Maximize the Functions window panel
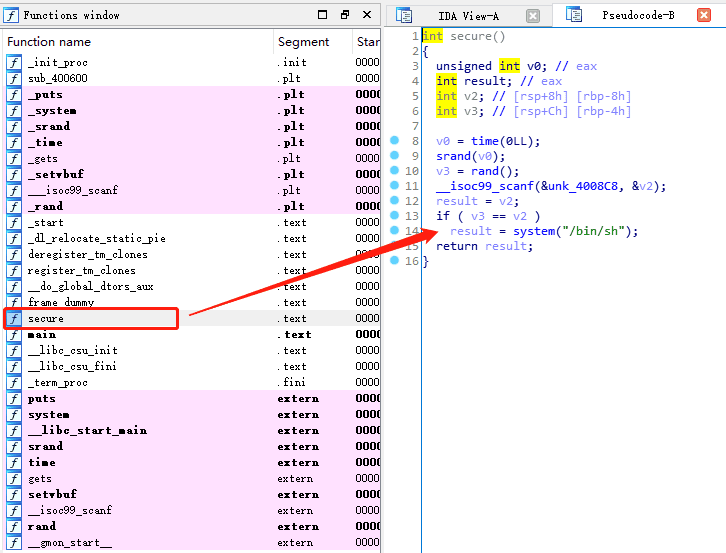Image resolution: width=726 pixels, height=553 pixels. point(323,15)
